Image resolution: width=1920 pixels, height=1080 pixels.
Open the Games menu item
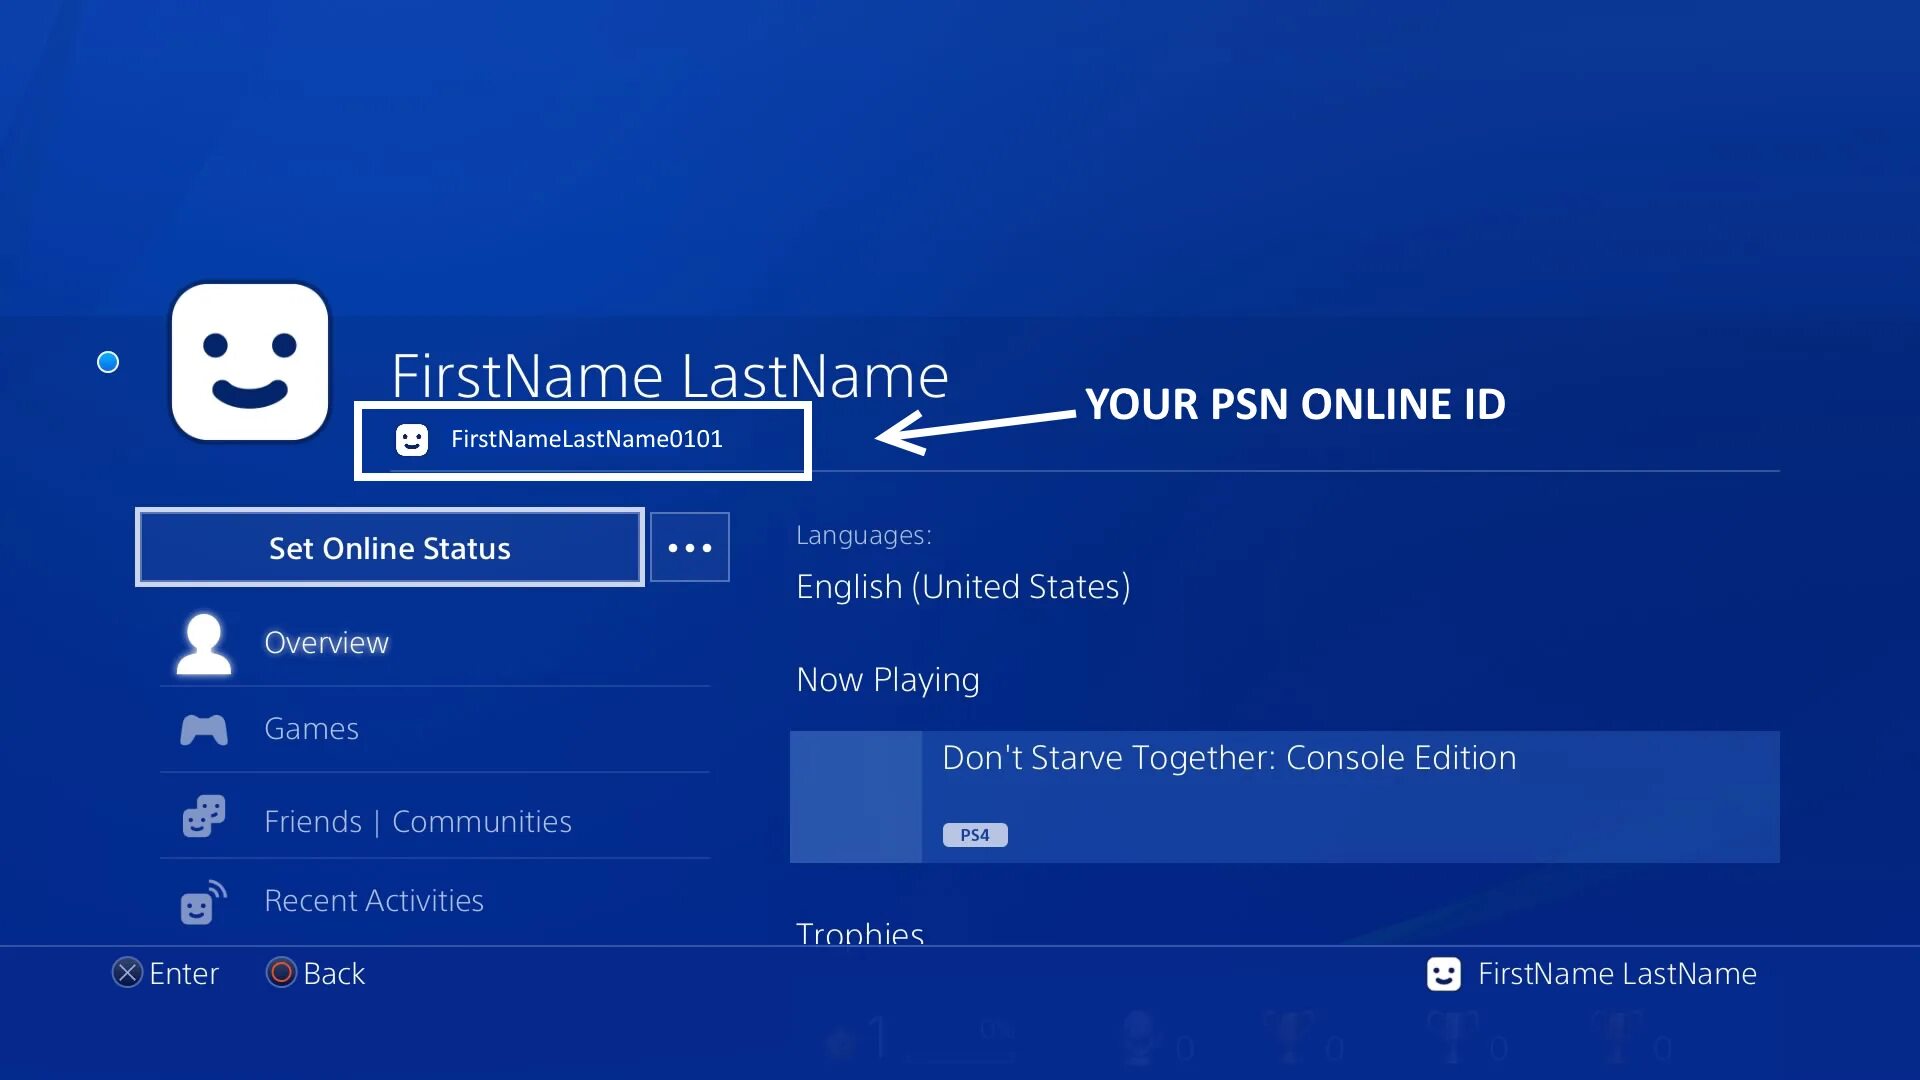pos(311,729)
